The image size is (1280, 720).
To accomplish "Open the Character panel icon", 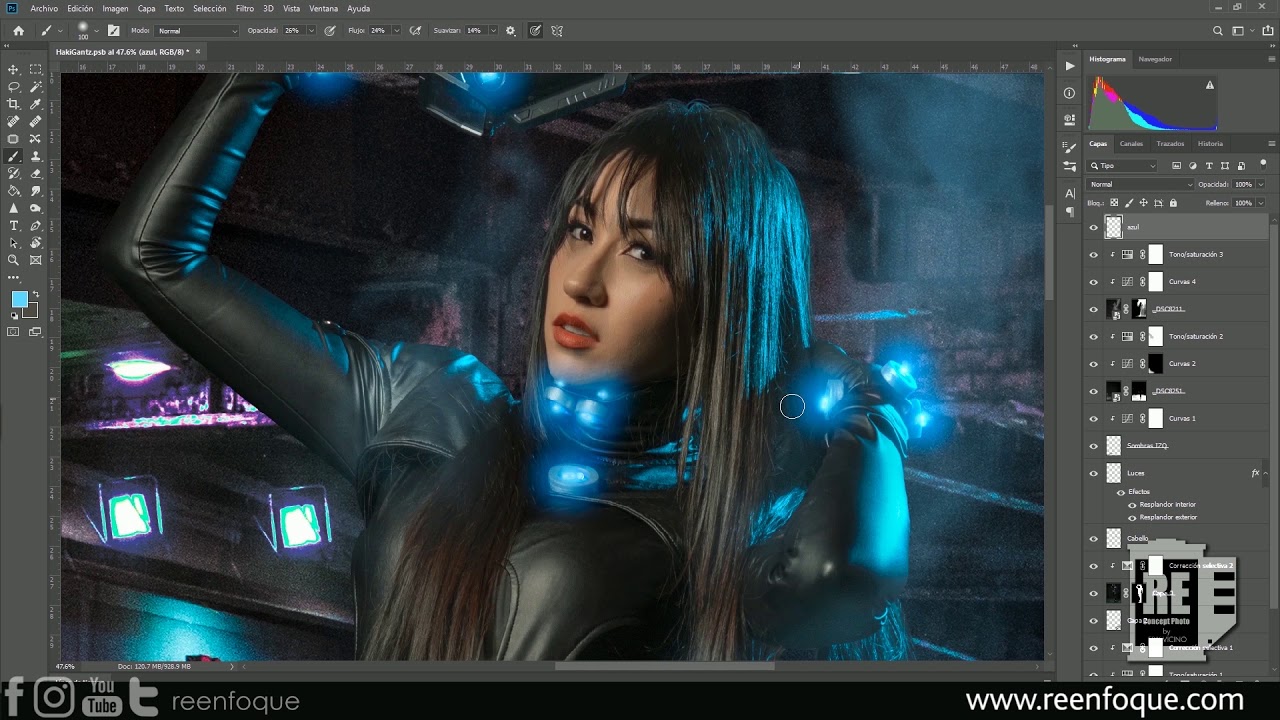I will tap(1070, 193).
